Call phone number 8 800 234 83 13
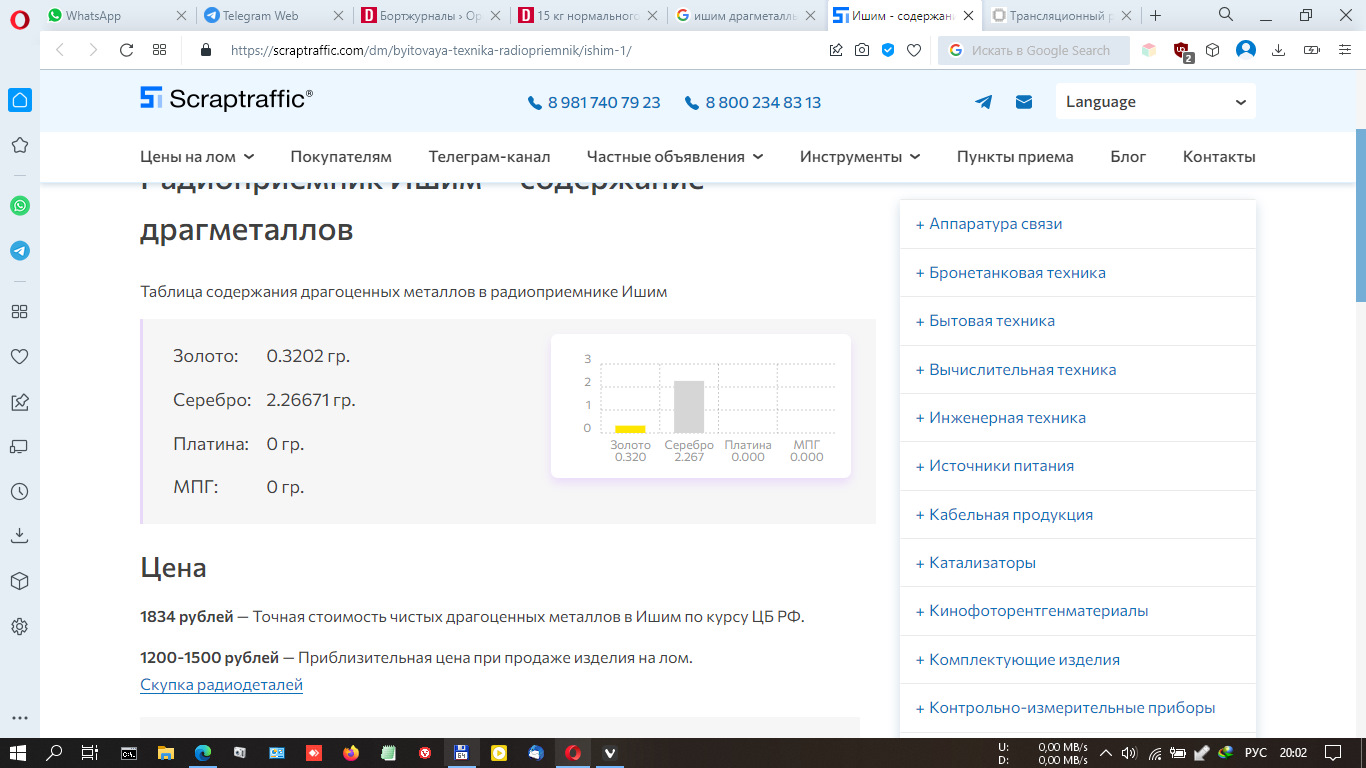1366x768 pixels. [753, 102]
